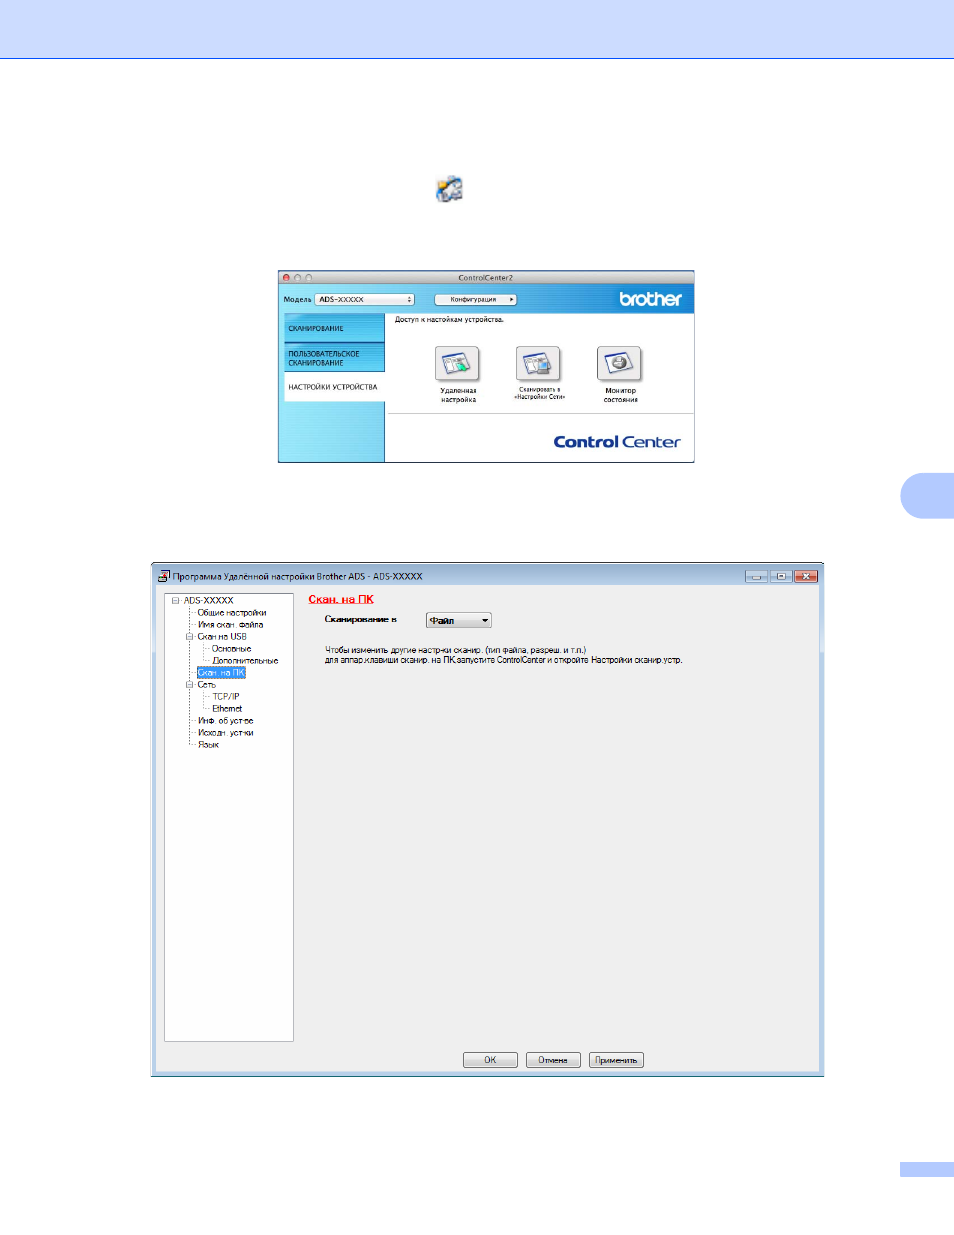Open the Модель ADS-XXXXX dropdown
954x1235 pixels.
[x=364, y=299]
